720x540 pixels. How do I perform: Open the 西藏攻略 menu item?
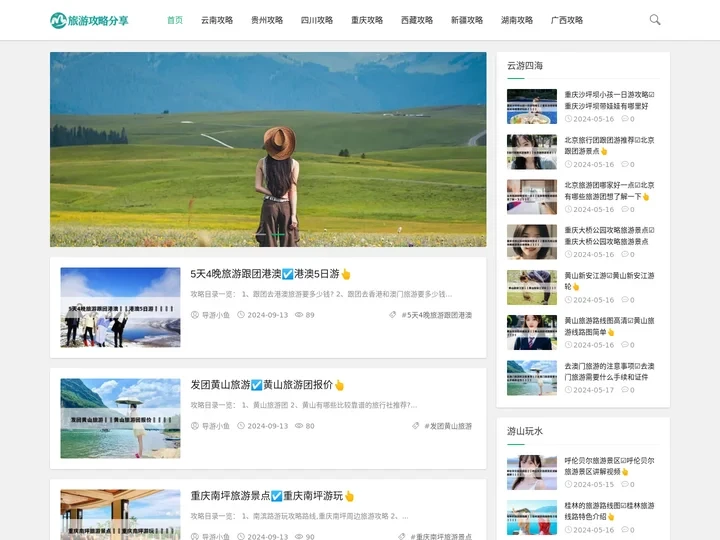[x=417, y=20]
